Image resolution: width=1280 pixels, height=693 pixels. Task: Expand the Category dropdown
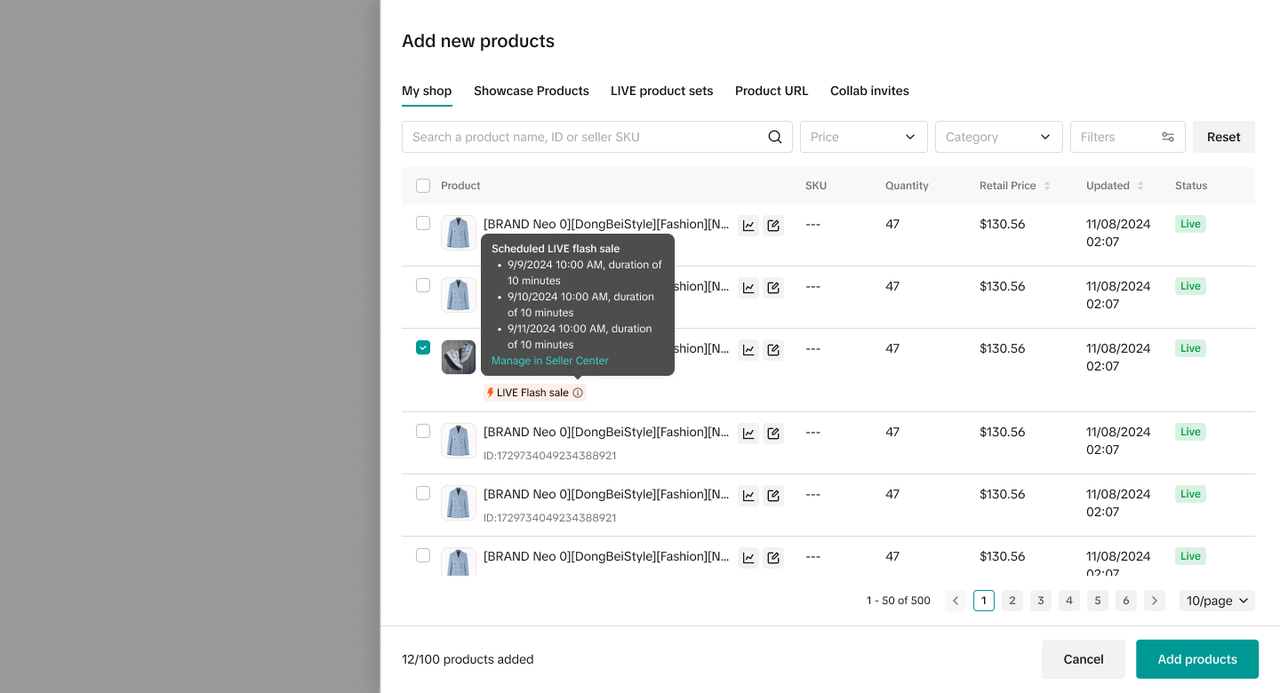tap(998, 137)
